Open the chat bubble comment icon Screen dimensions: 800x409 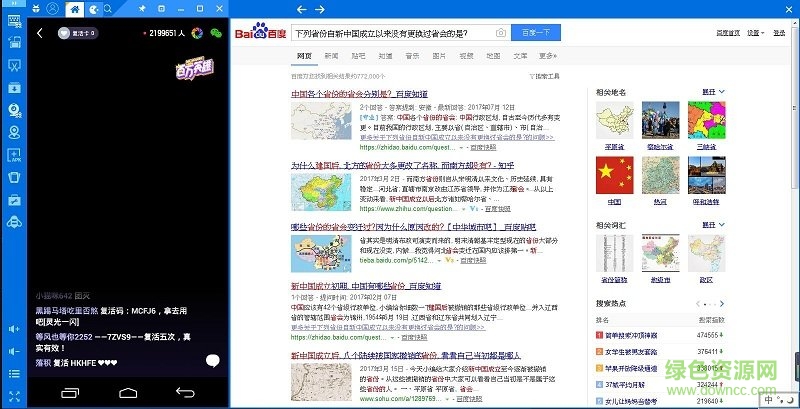click(x=212, y=360)
